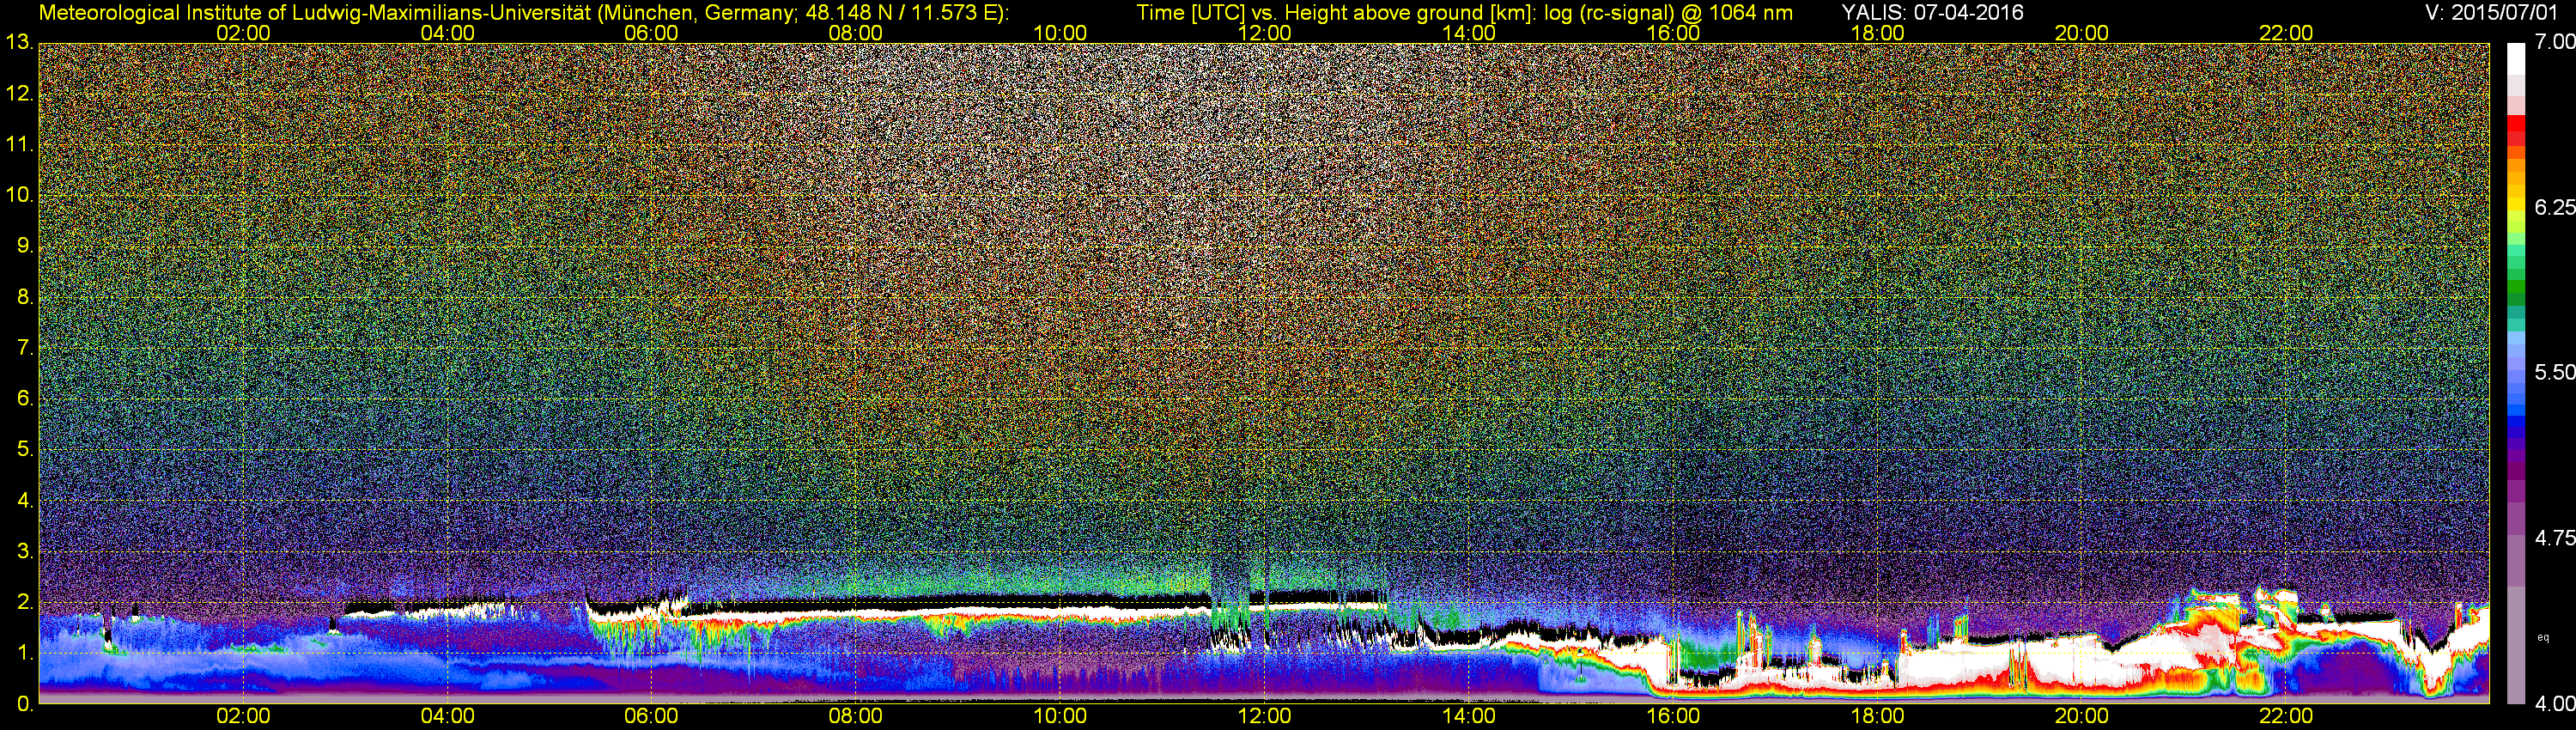Click the 14:00 label on the bottom time axis
This screenshot has height=730, width=2576.
(1468, 716)
